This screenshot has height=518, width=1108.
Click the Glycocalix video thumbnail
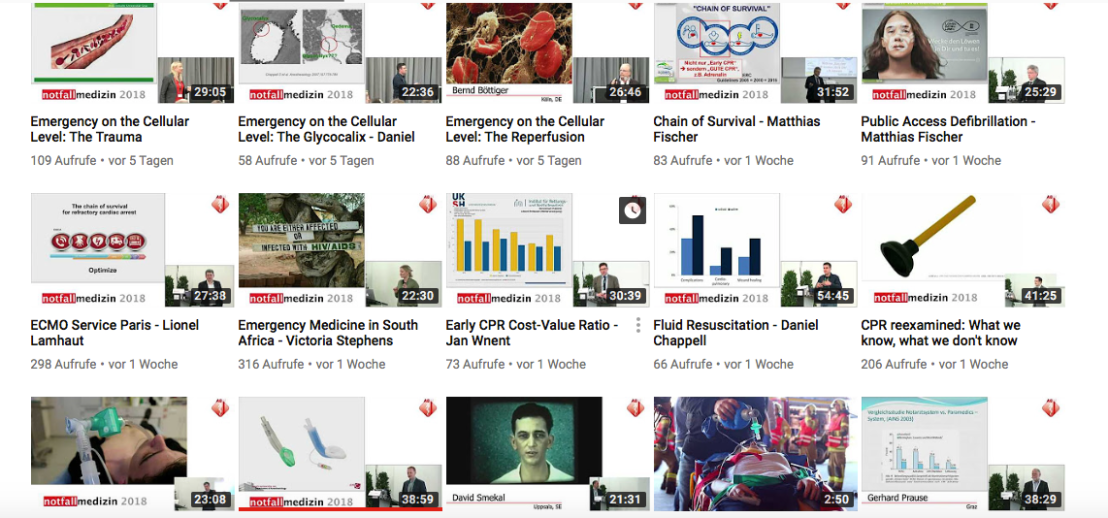pyautogui.click(x=340, y=53)
